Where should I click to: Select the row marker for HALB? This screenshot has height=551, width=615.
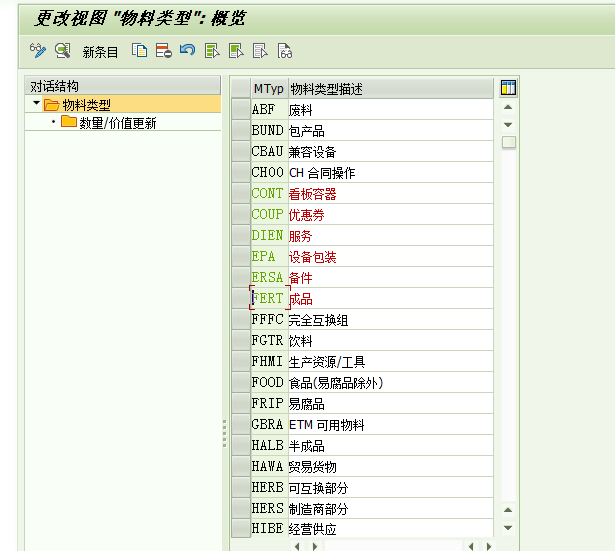(x=240, y=445)
